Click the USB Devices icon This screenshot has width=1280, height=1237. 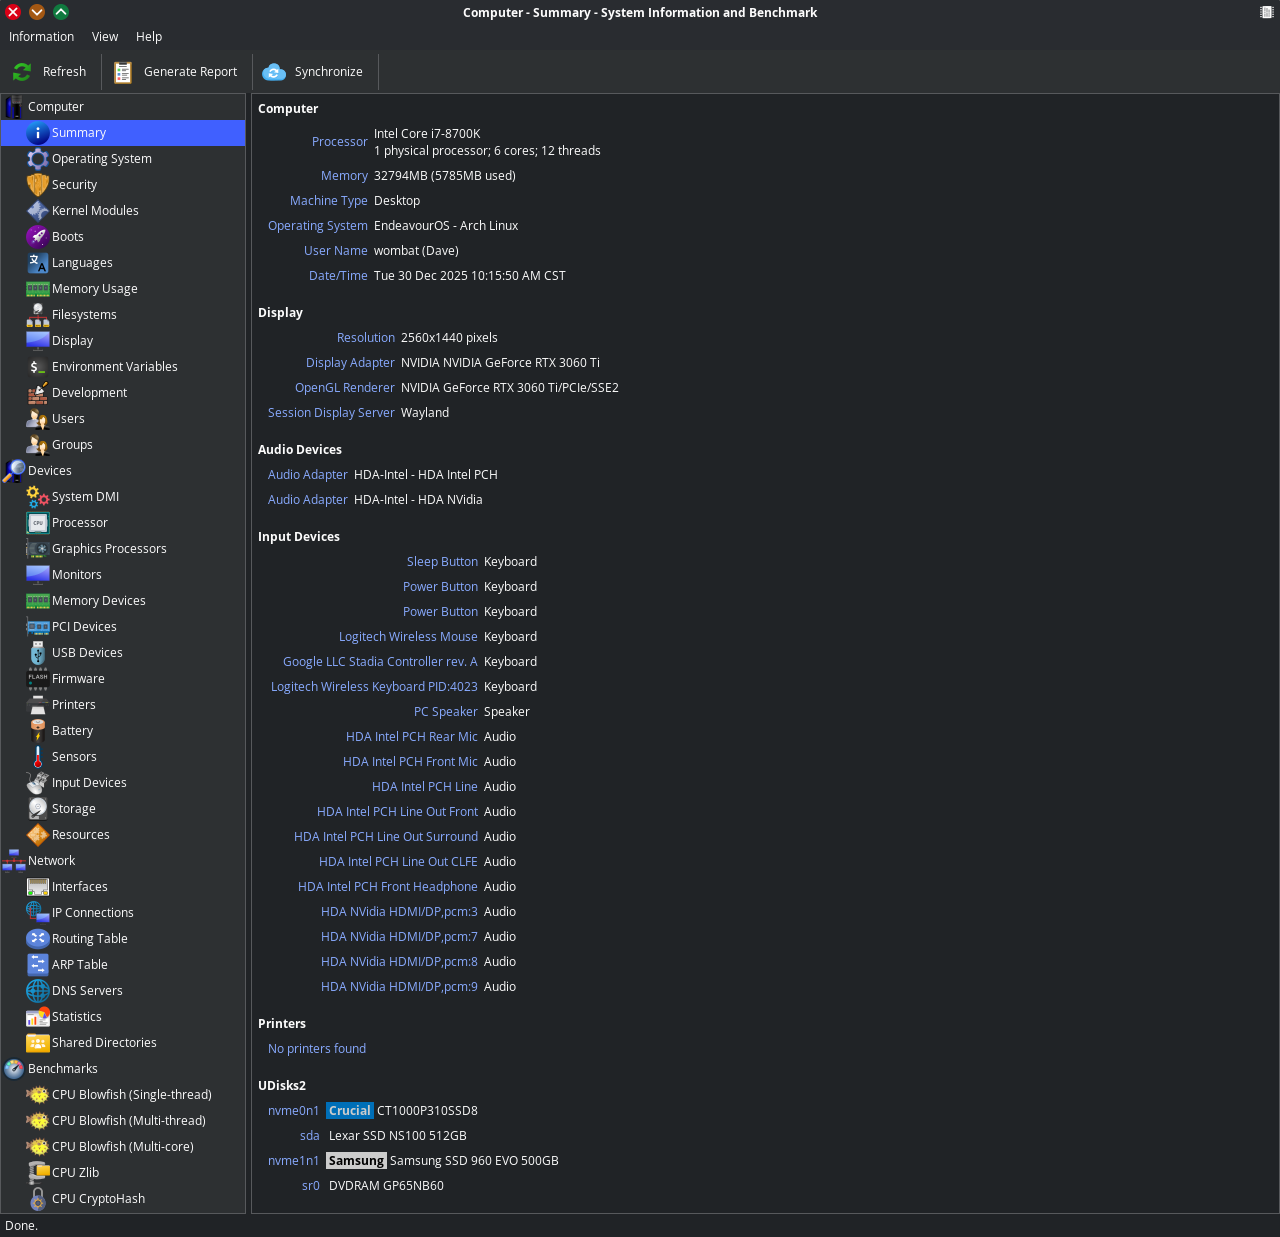pyautogui.click(x=37, y=653)
